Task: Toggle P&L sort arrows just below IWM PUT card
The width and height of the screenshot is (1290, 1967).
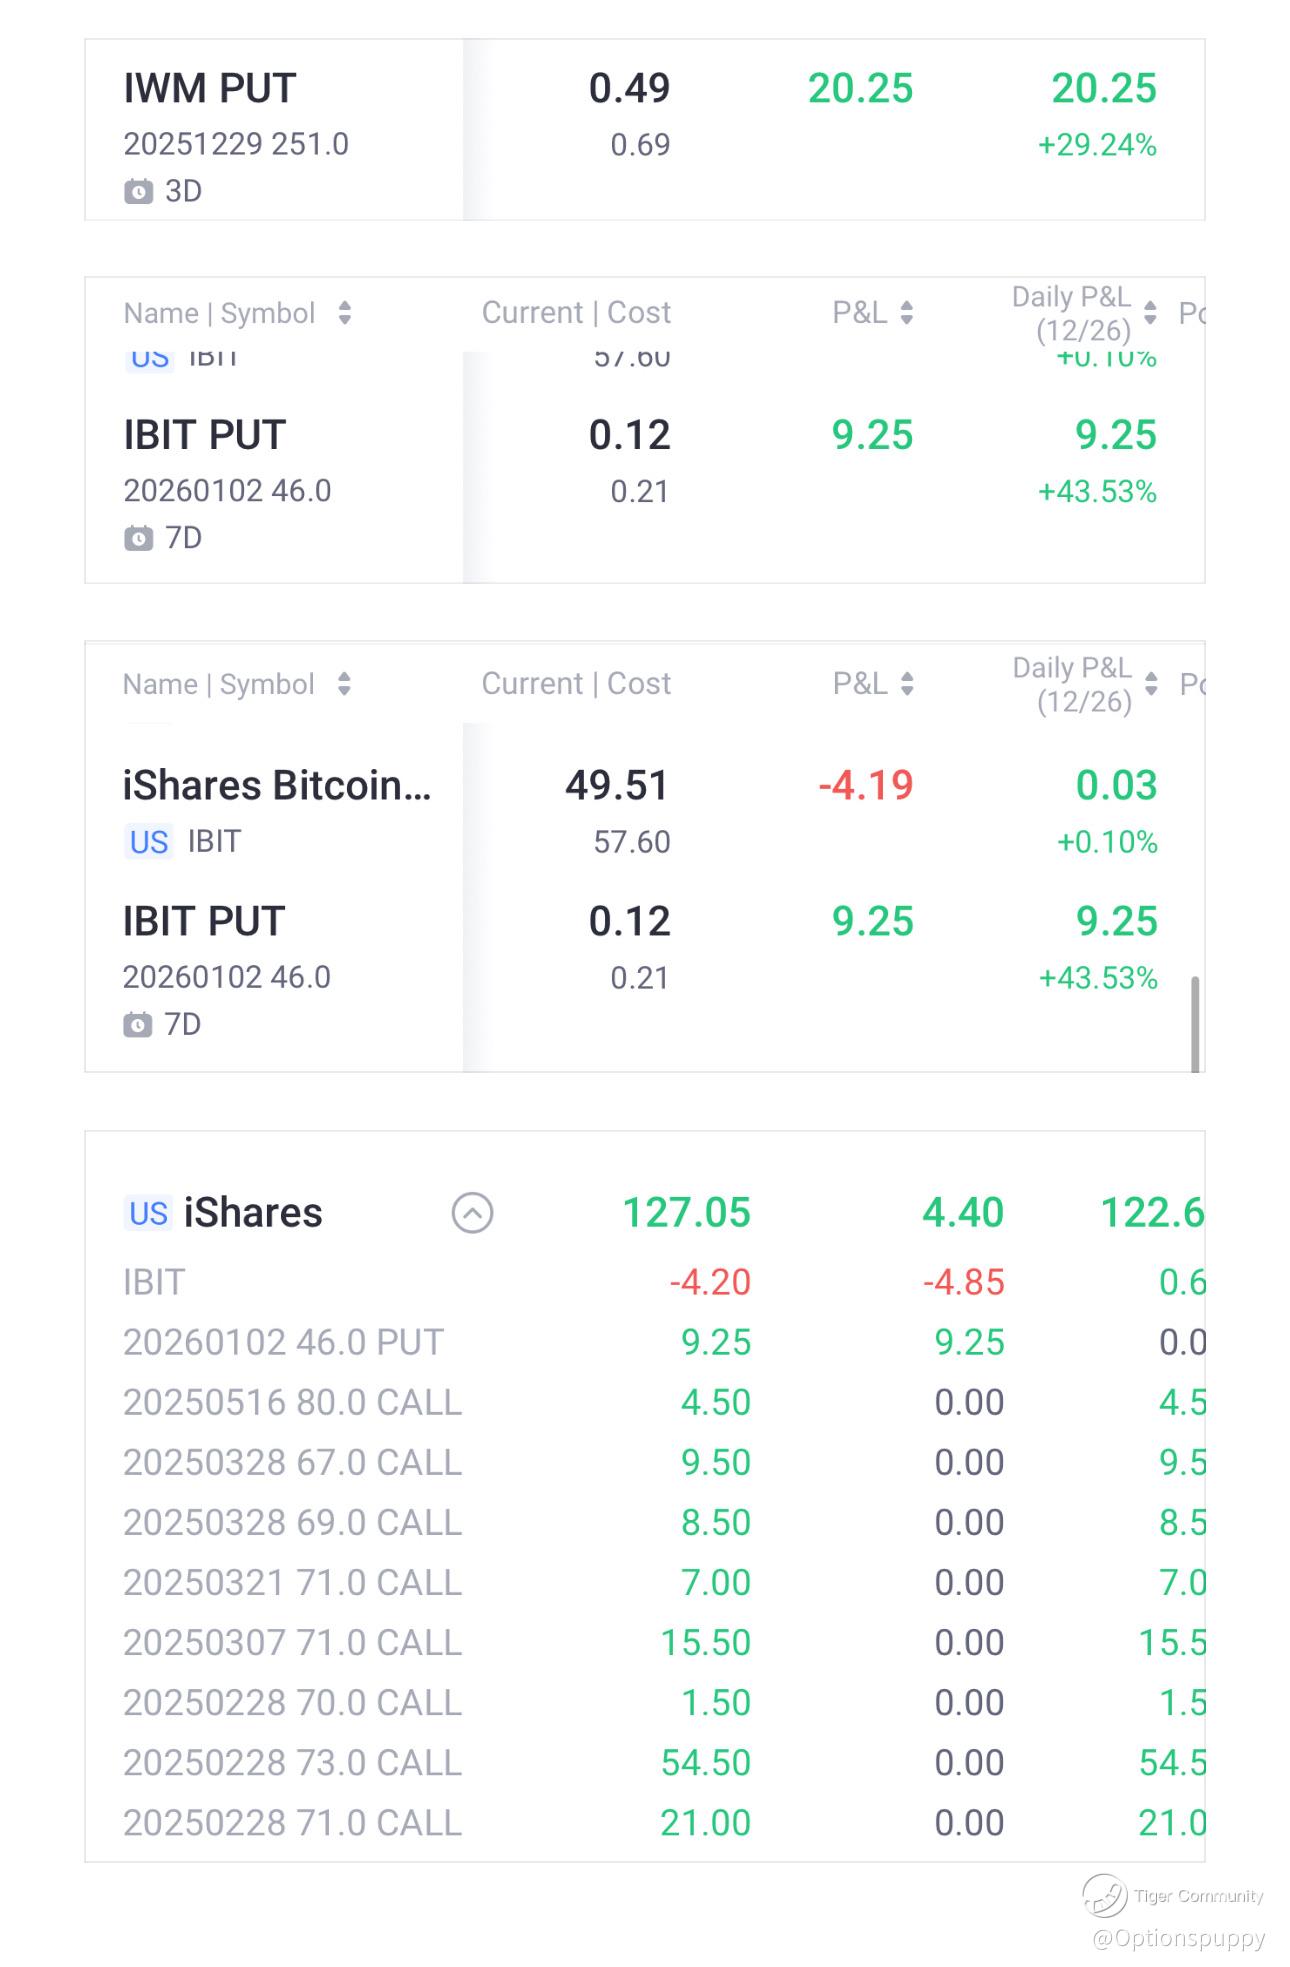Action: [x=906, y=313]
